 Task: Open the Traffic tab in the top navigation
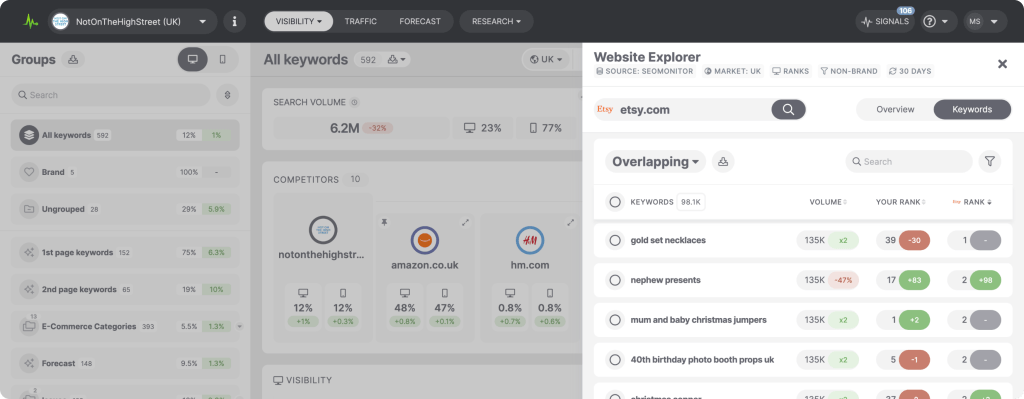click(360, 22)
